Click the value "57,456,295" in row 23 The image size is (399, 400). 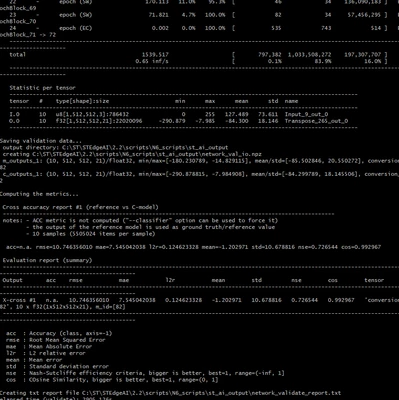tap(364, 15)
